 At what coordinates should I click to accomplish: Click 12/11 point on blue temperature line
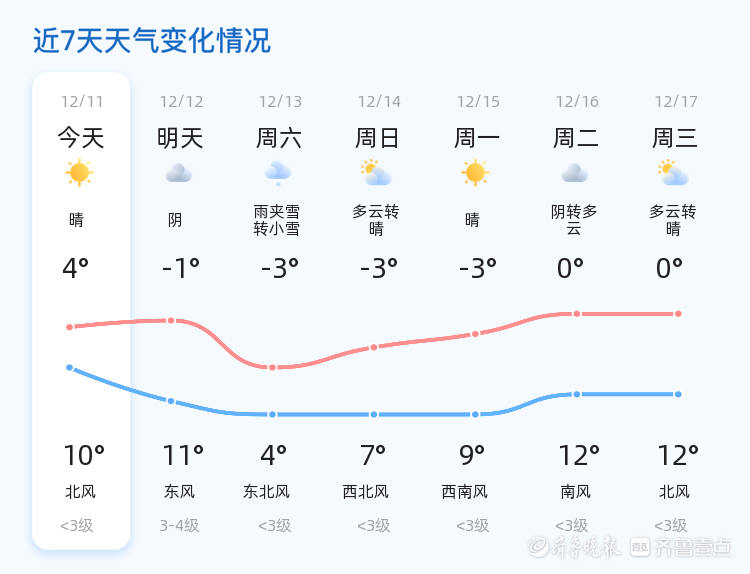tap(70, 368)
